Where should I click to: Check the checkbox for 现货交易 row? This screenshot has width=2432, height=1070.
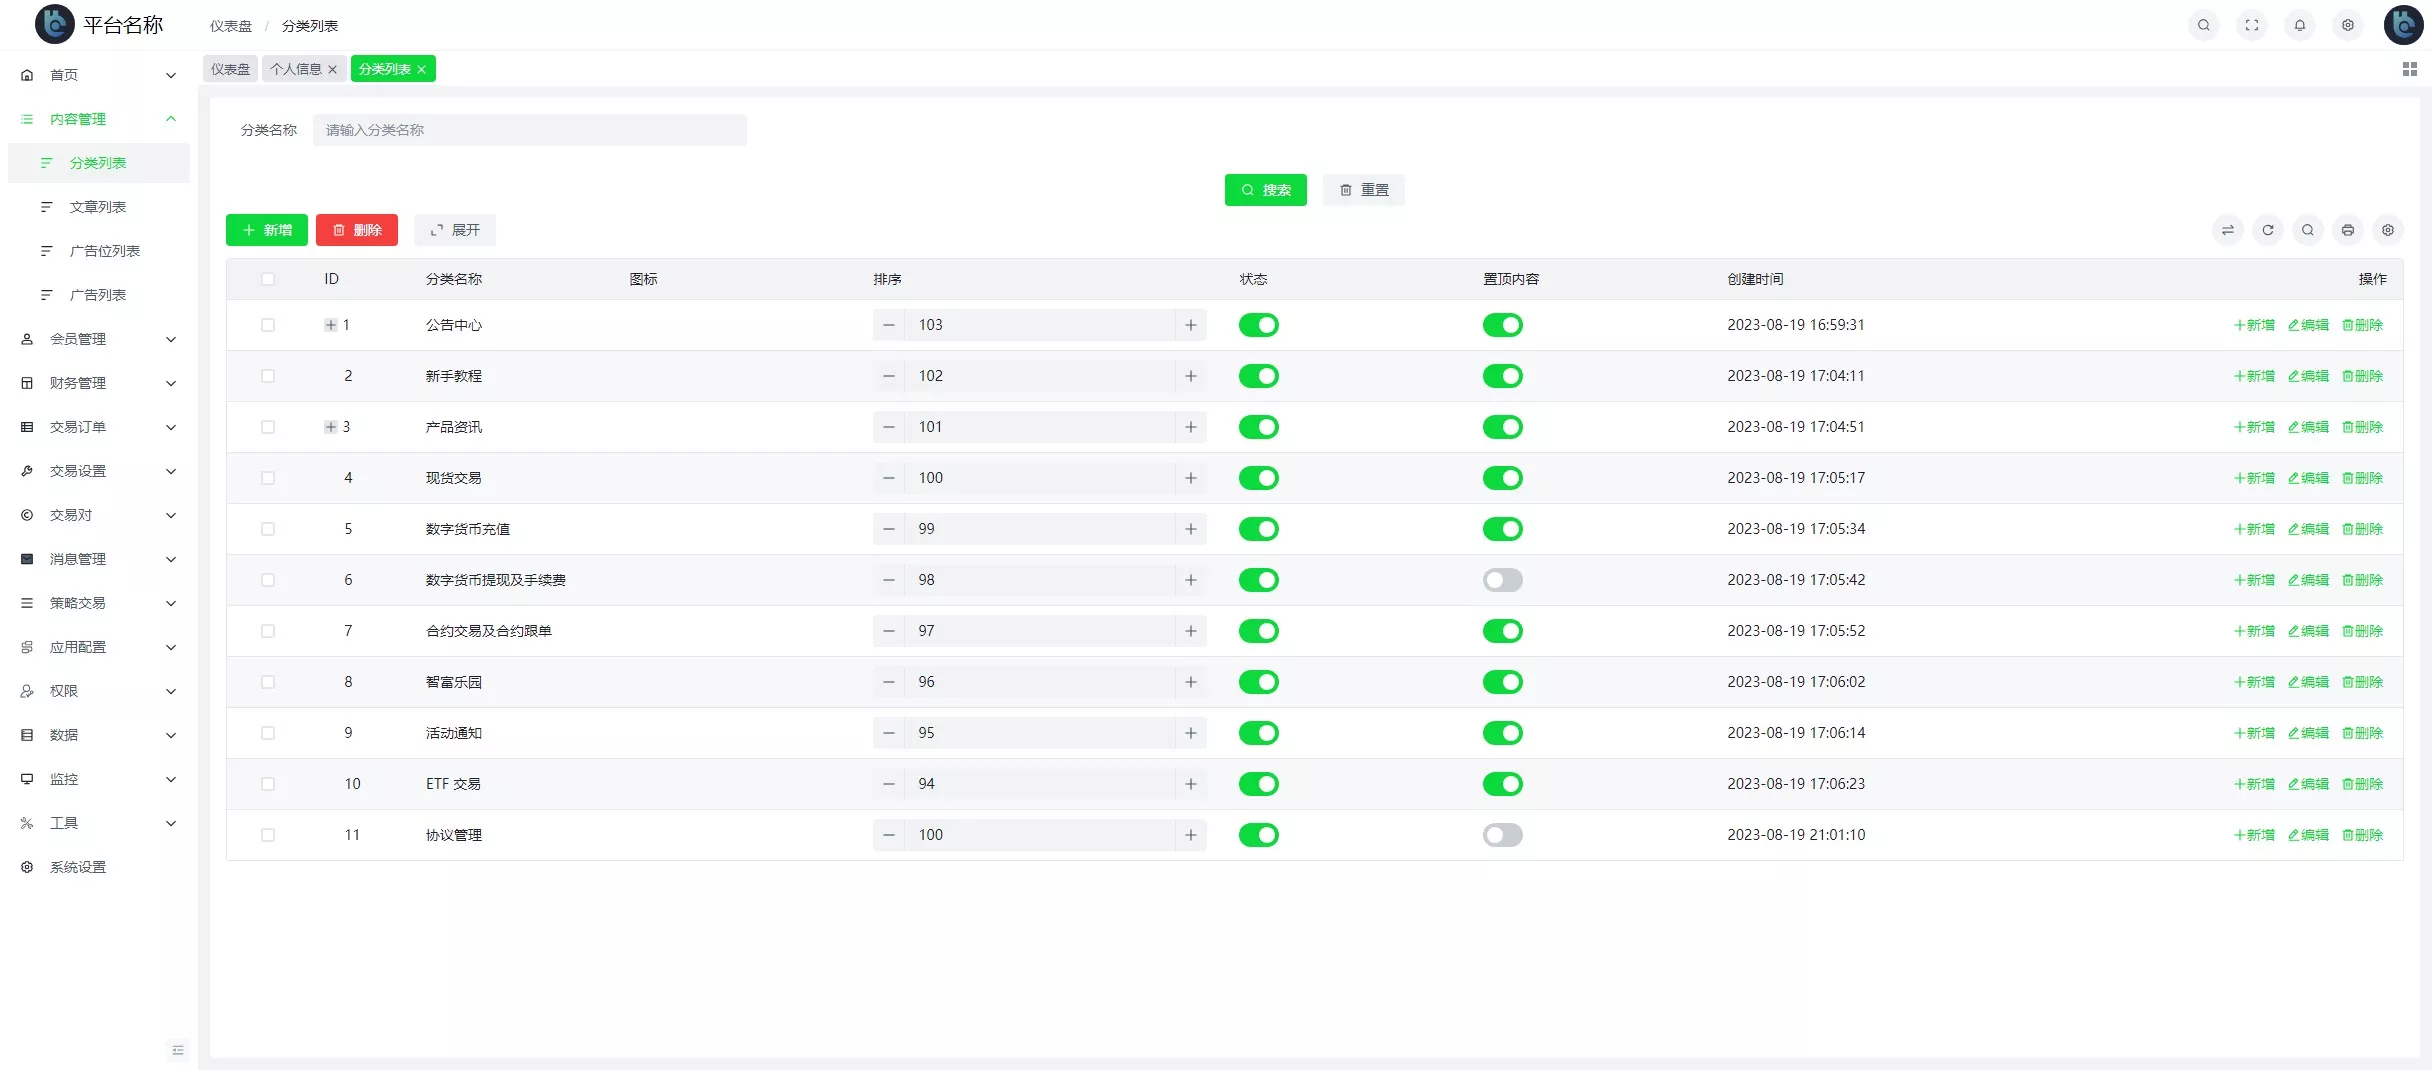pos(268,478)
